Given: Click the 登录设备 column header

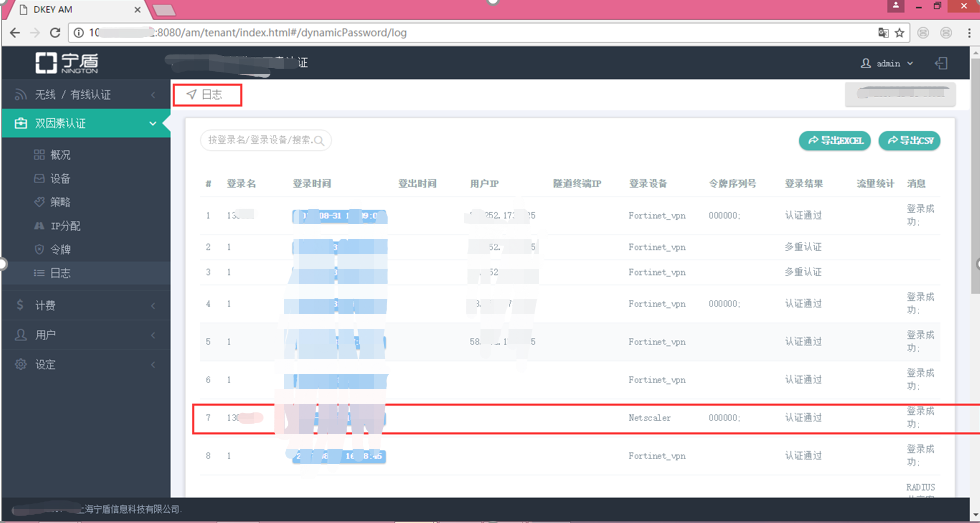Looking at the screenshot, I should [x=648, y=184].
